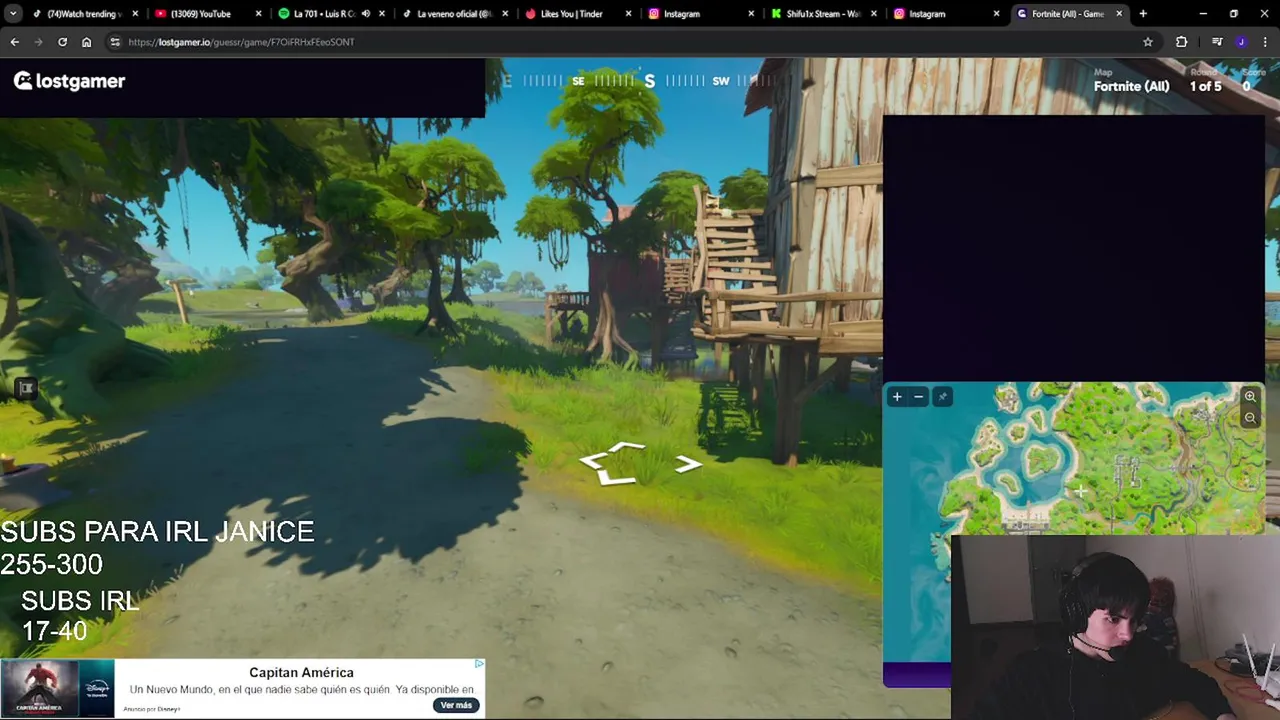The width and height of the screenshot is (1280, 720).
Task: Mute the La 701 Spotify tab audio
Action: point(365,14)
